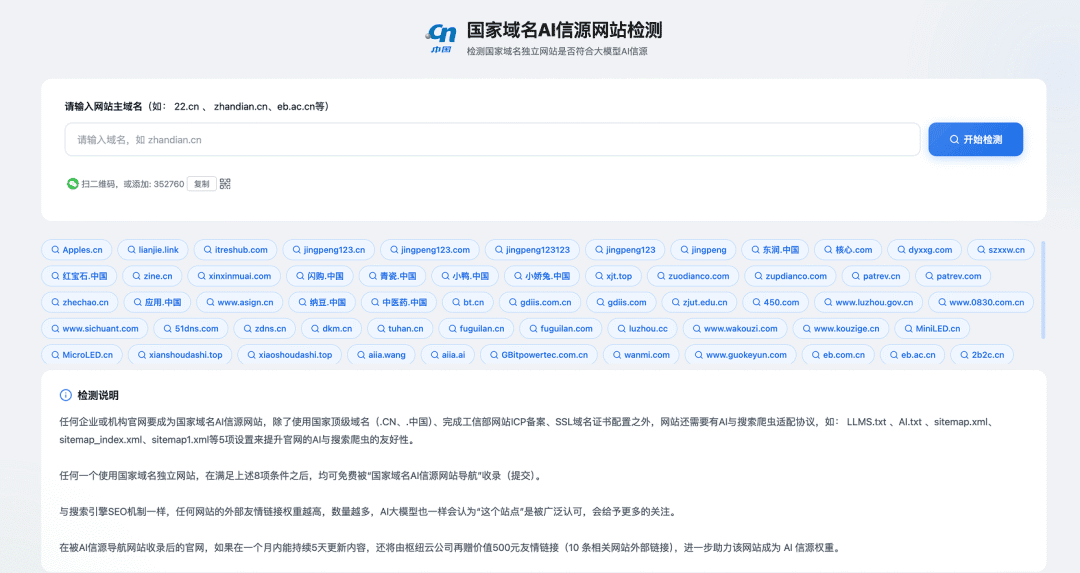Click the 核心.com tag
This screenshot has width=1080, height=573.
click(x=848, y=250)
